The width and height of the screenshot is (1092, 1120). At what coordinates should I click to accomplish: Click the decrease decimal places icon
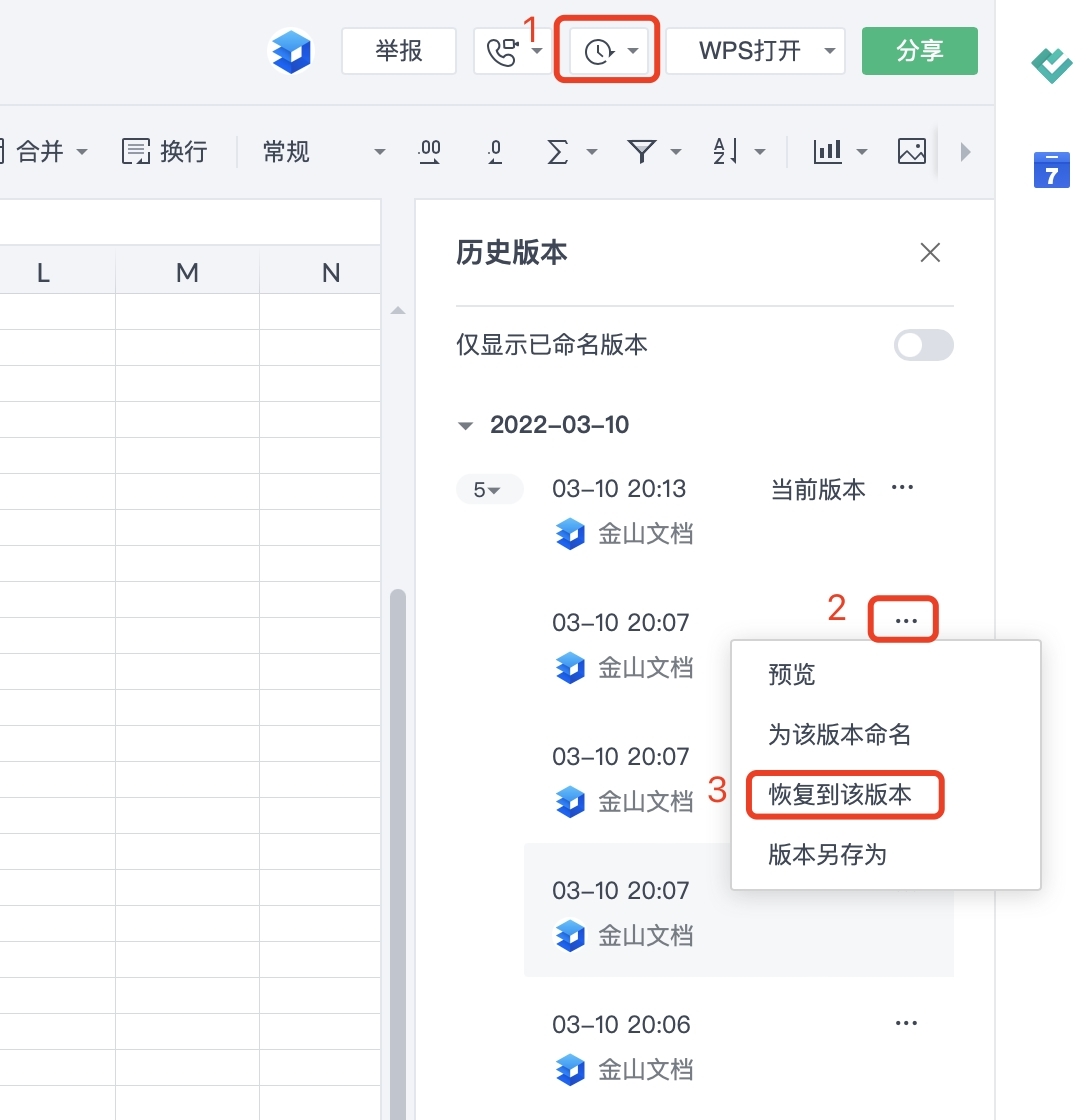coord(494,151)
